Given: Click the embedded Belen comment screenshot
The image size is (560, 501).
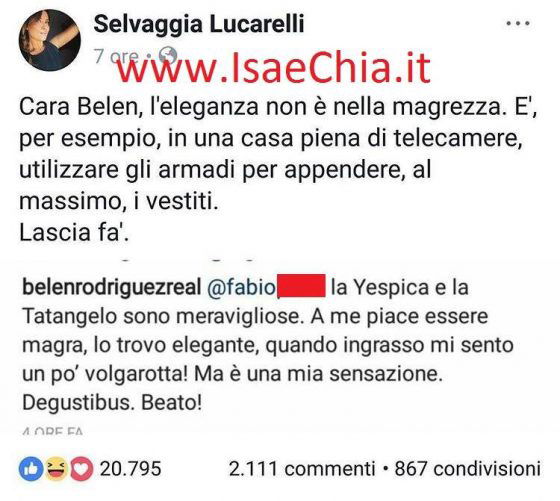Looking at the screenshot, I should click(x=275, y=348).
